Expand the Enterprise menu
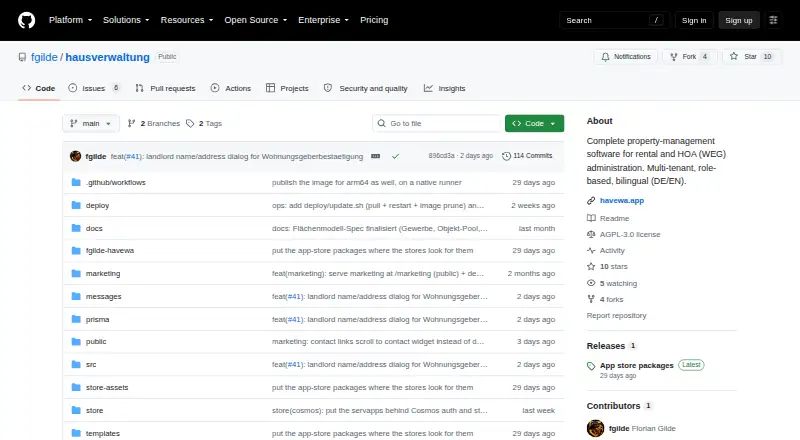The width and height of the screenshot is (800, 440). [323, 20]
